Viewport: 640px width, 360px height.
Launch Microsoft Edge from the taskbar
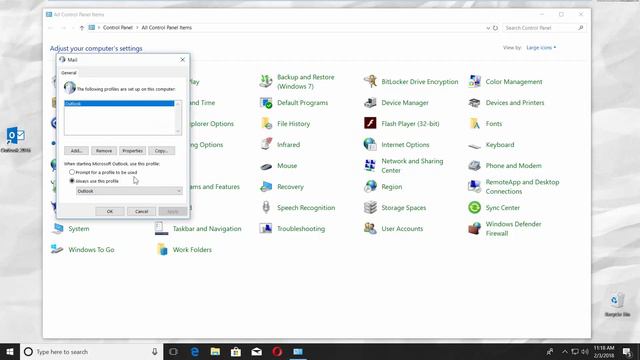pyautogui.click(x=195, y=351)
